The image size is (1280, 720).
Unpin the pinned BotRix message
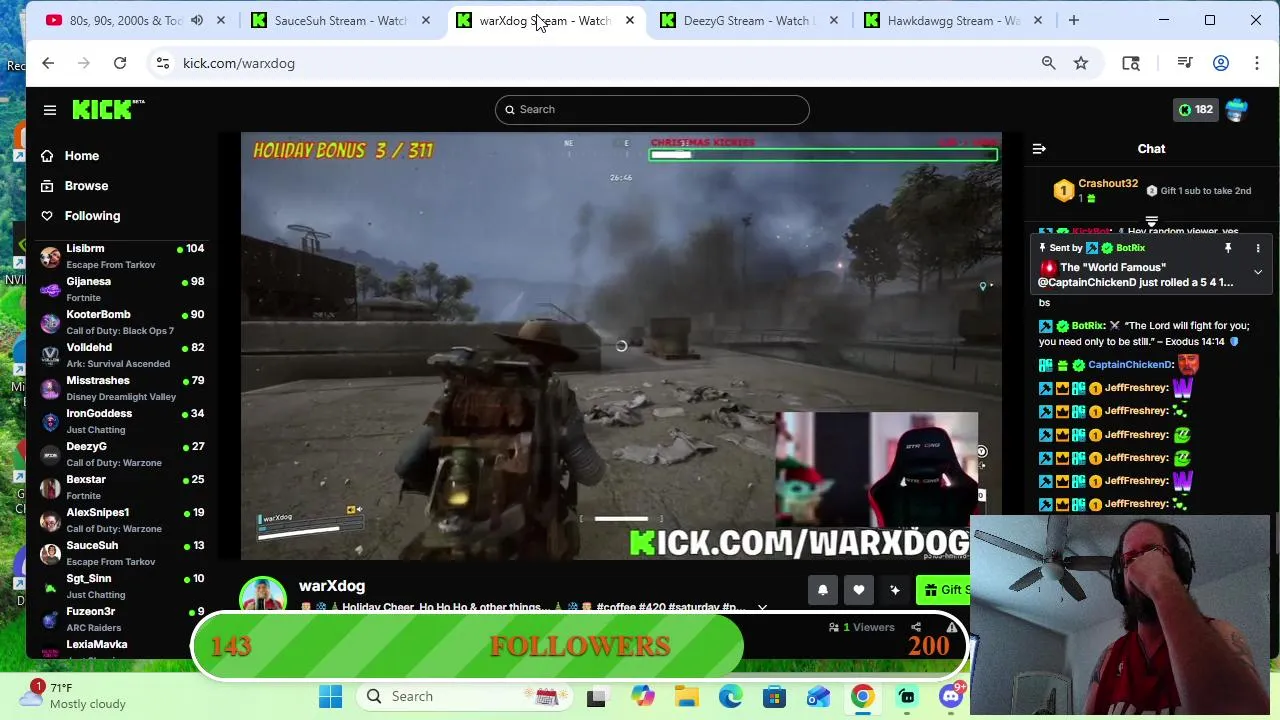(x=1228, y=248)
